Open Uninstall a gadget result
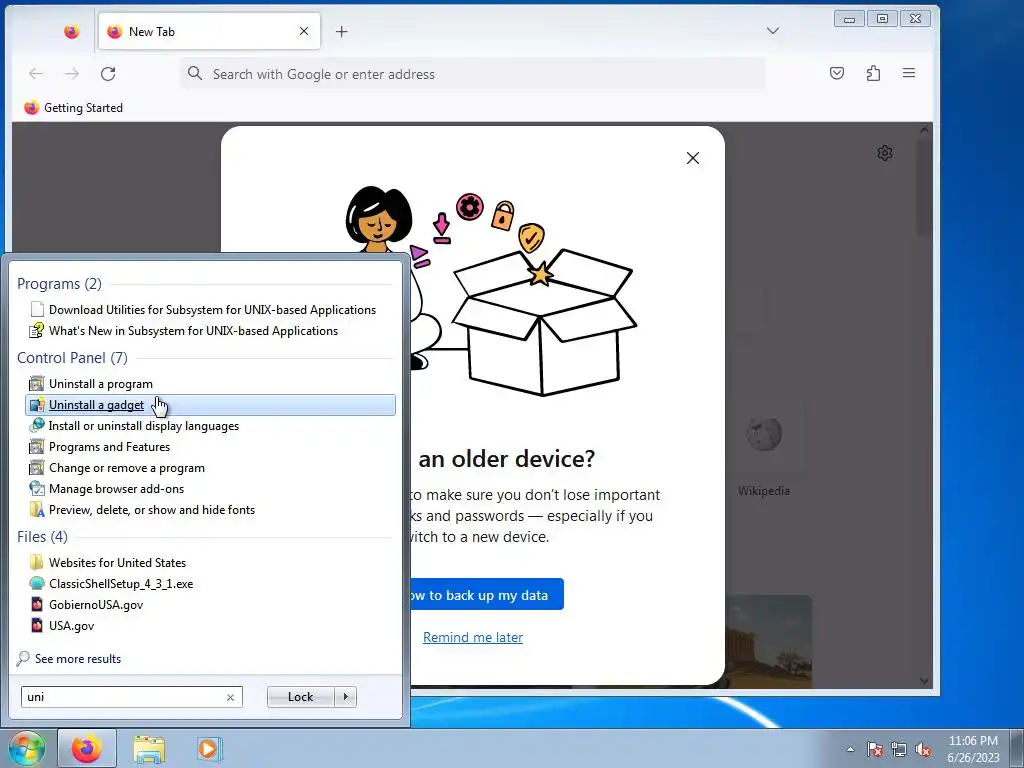The width and height of the screenshot is (1024, 768). point(211,405)
